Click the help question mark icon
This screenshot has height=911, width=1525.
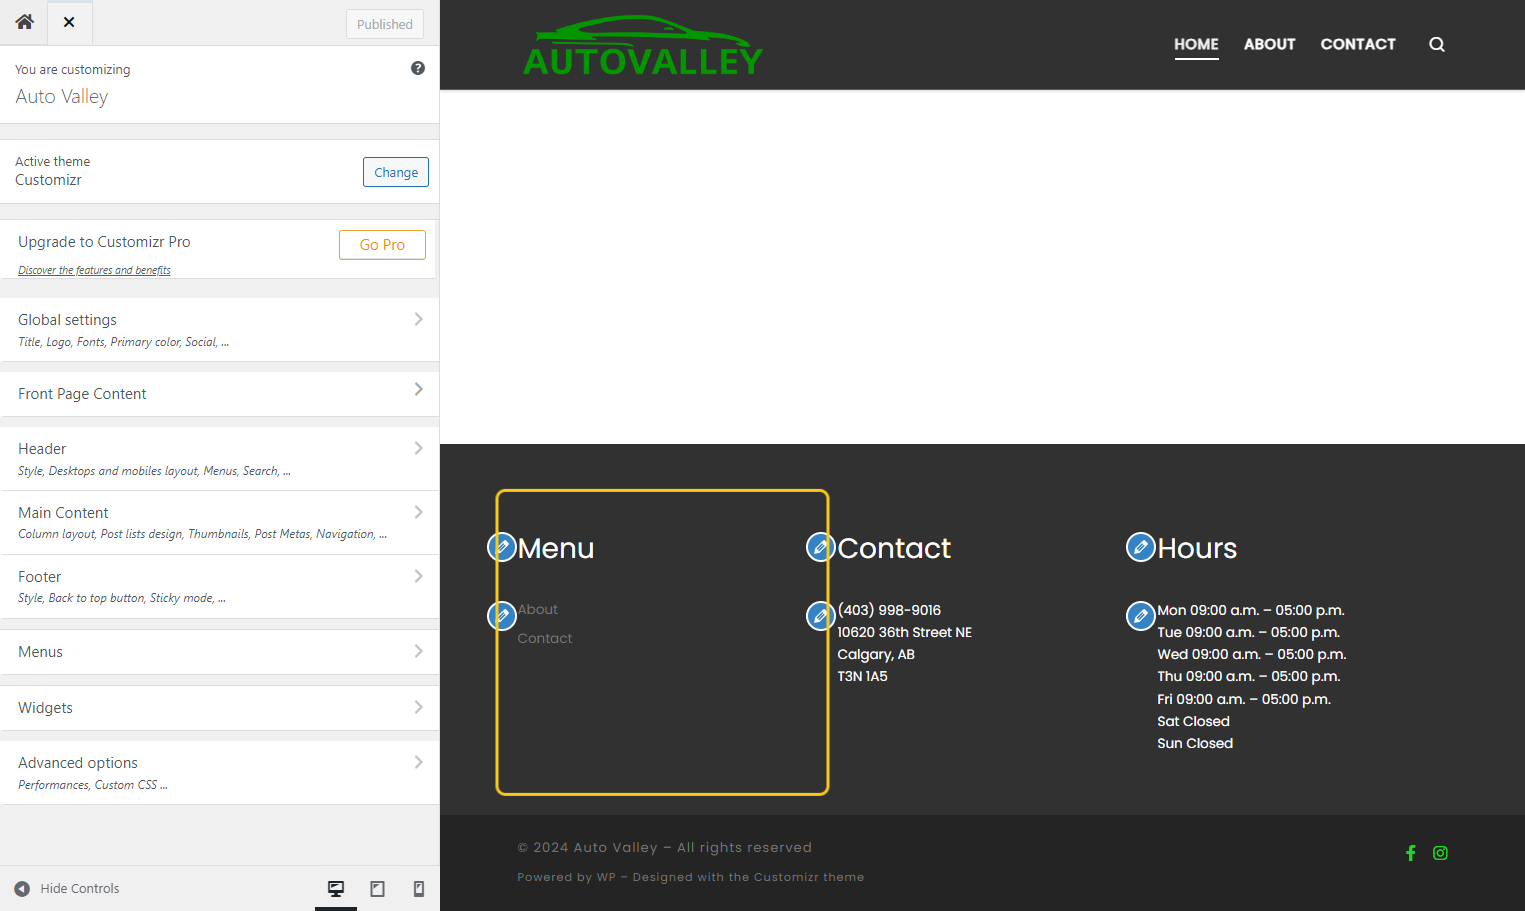418,68
